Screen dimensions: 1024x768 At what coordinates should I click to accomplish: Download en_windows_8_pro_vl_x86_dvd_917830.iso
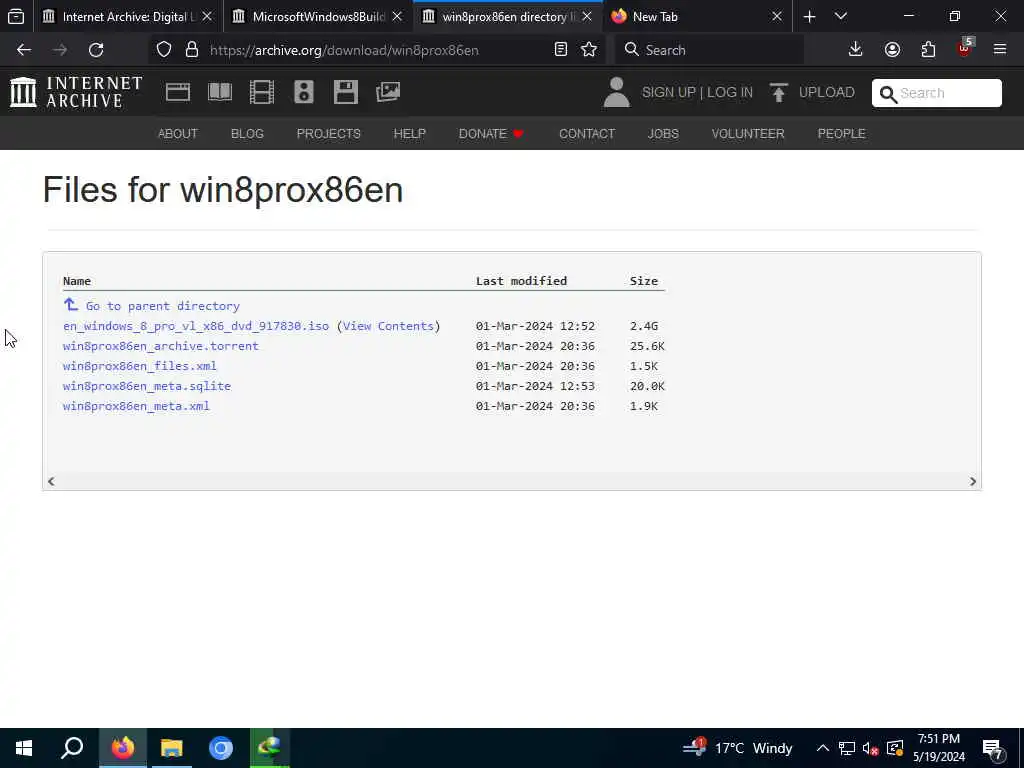click(196, 326)
